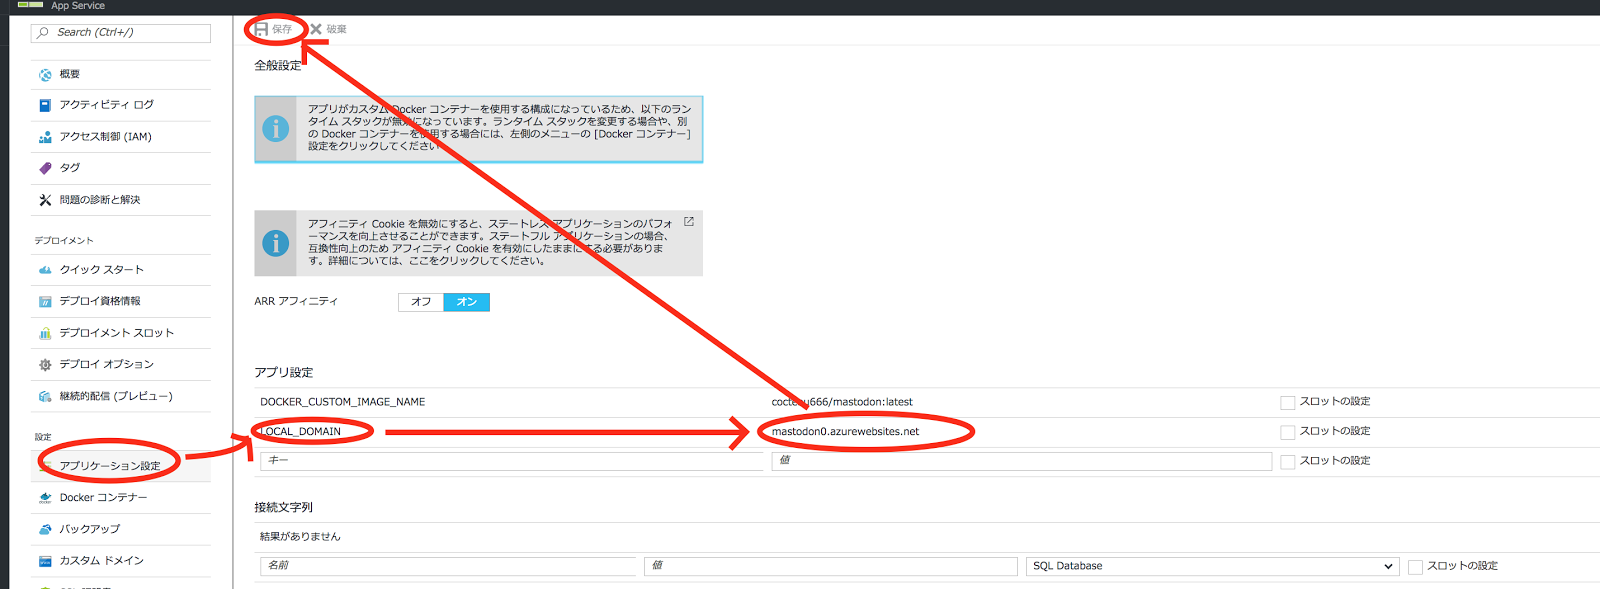The width and height of the screenshot is (1600, 589).
Task: Click the save (保存) disk icon
Action: click(x=261, y=29)
